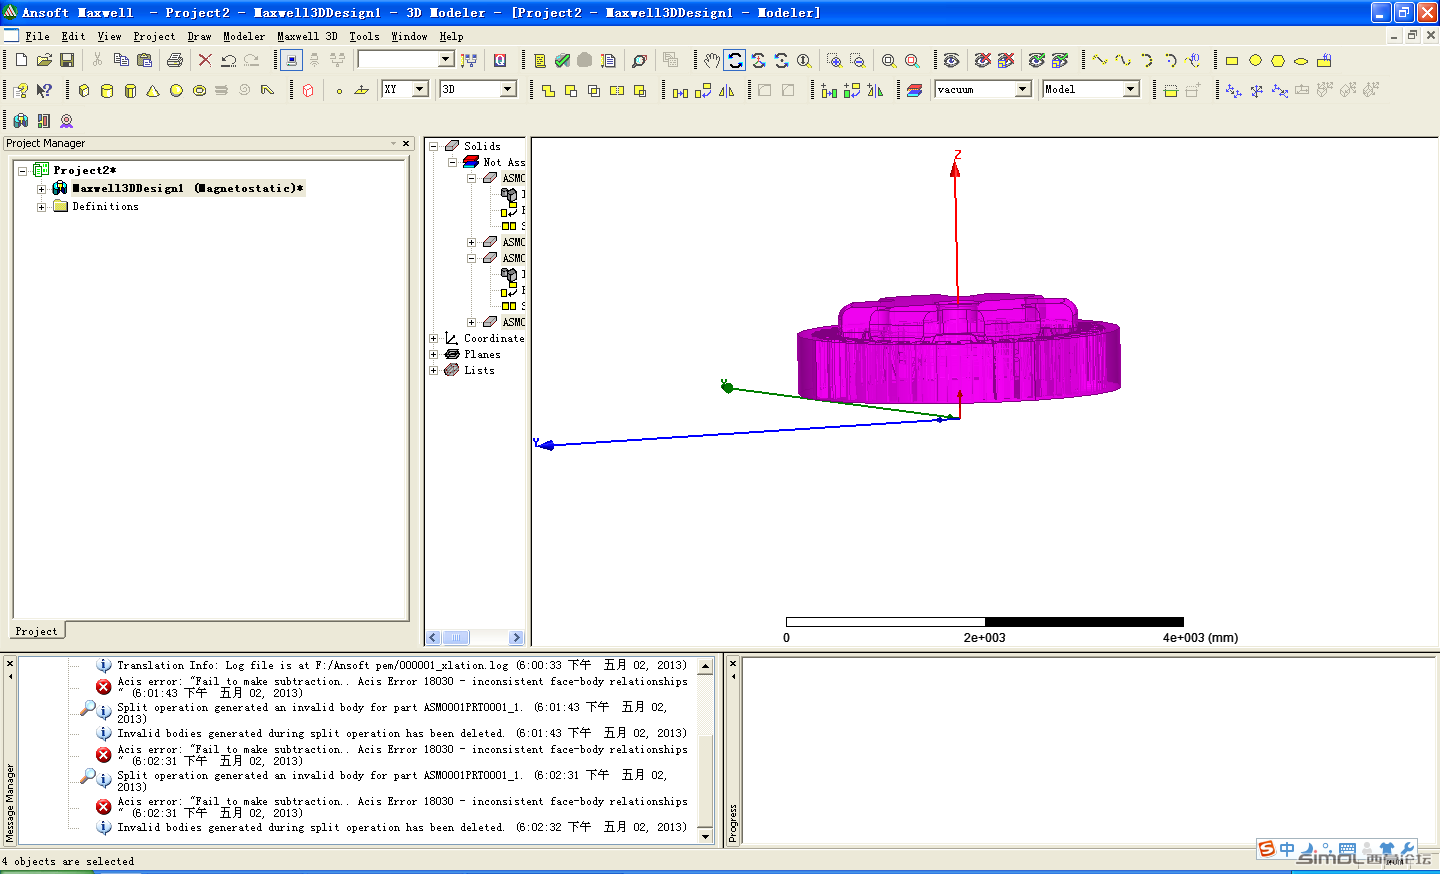Save project using the floppy disk icon
The width and height of the screenshot is (1440, 874).
point(67,60)
